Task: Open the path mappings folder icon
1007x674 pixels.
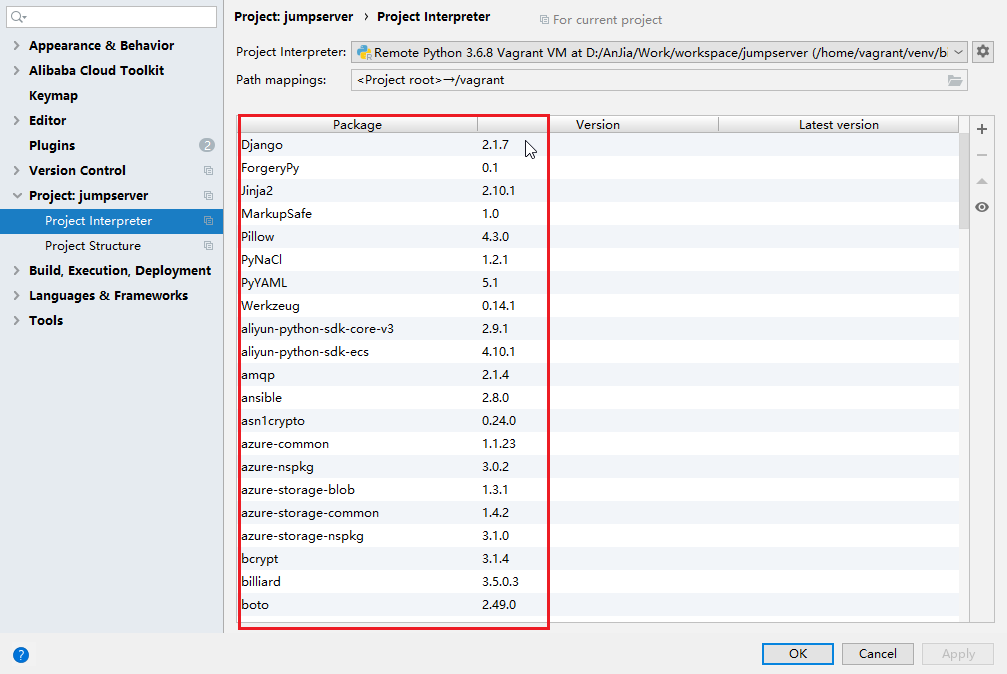Action: (955, 80)
